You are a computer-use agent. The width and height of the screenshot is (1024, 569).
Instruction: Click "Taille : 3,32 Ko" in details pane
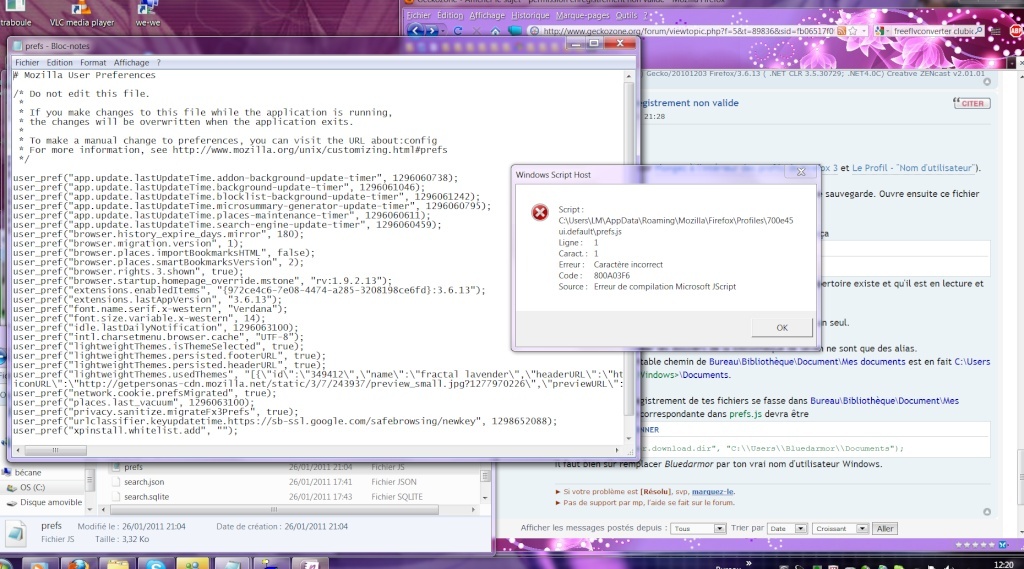pyautogui.click(x=122, y=540)
